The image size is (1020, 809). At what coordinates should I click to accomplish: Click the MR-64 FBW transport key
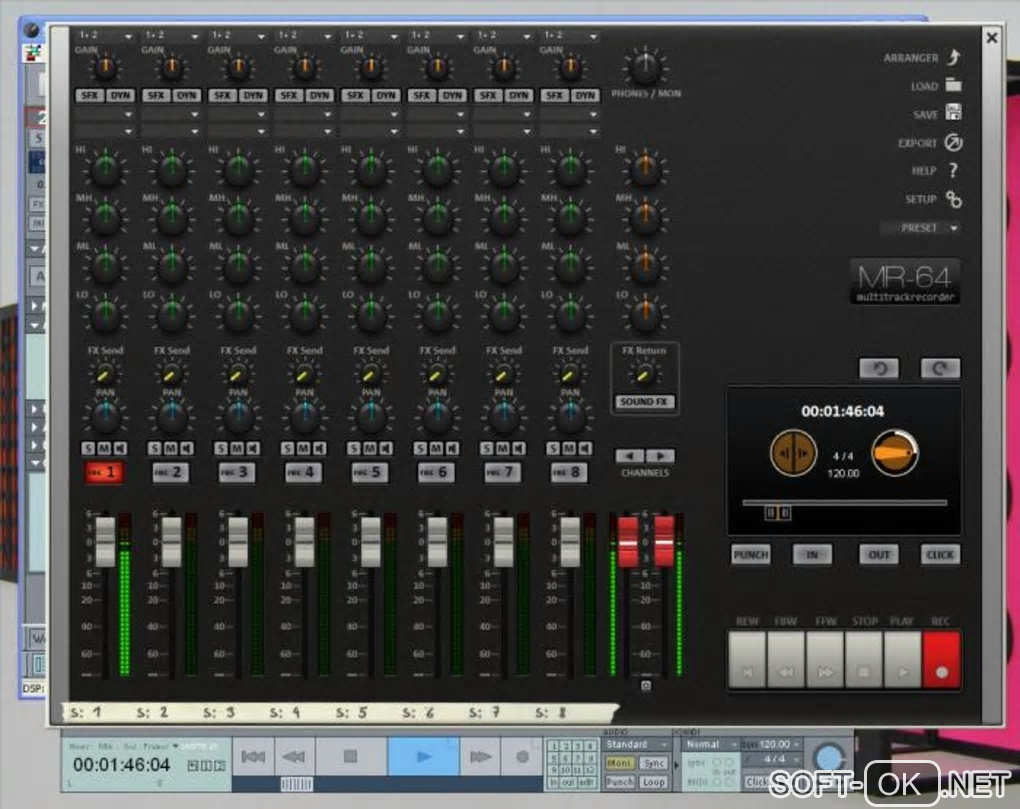tap(786, 659)
